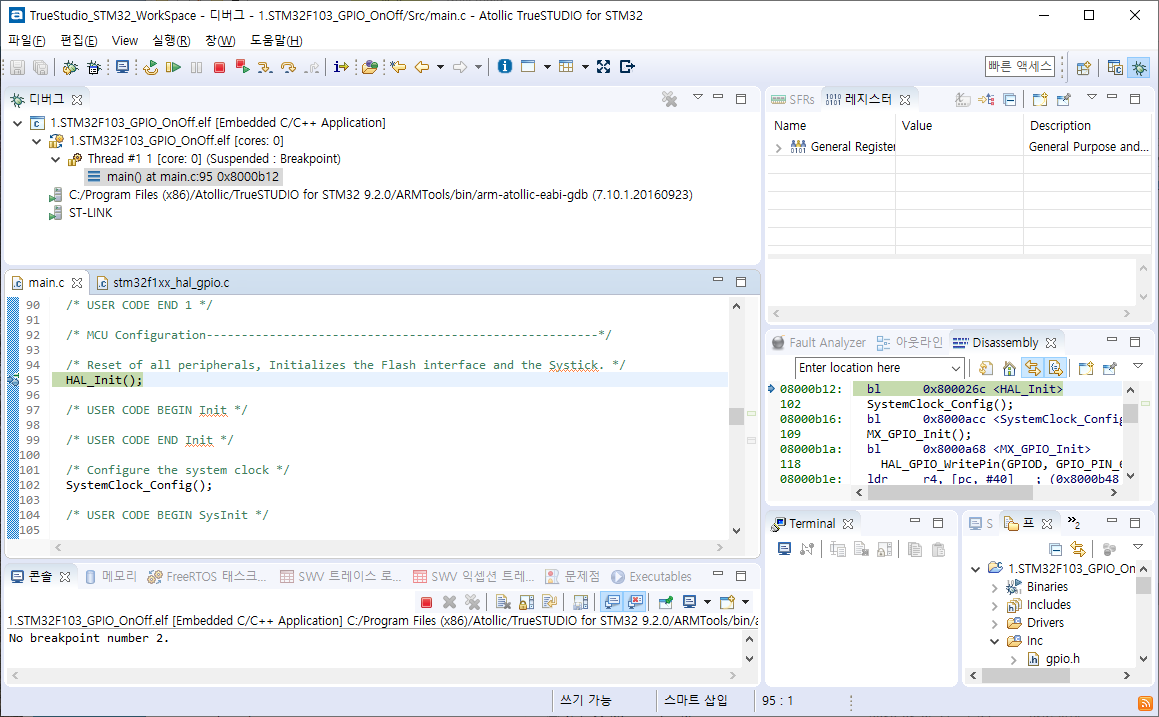Screen dimensions: 1159x717
Task: Click the Step Into toolbar icon
Action: coord(264,67)
